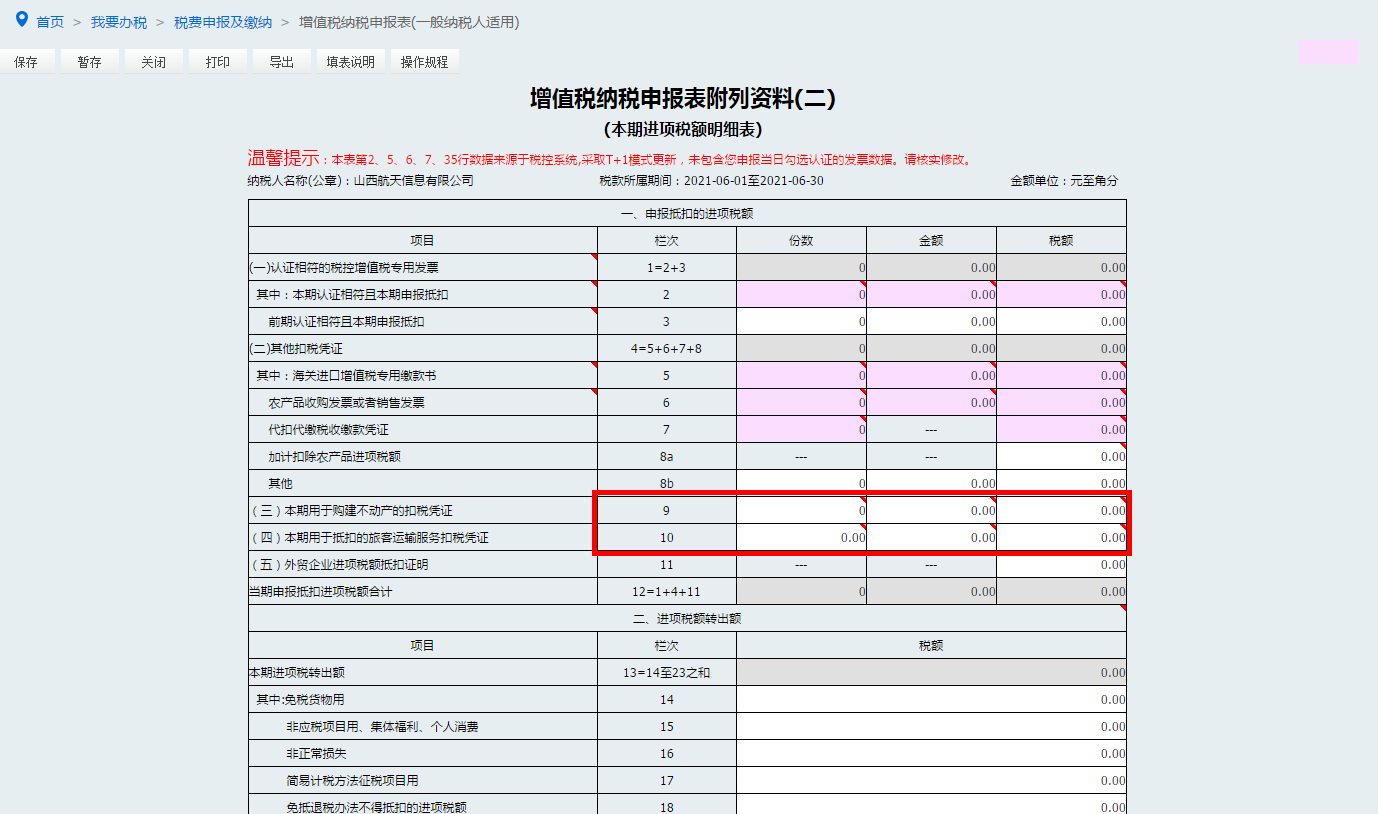Screen dimensions: 1378x814
Task: Open 税费申报及缴纳 breadcrumb link
Action: click(x=223, y=22)
